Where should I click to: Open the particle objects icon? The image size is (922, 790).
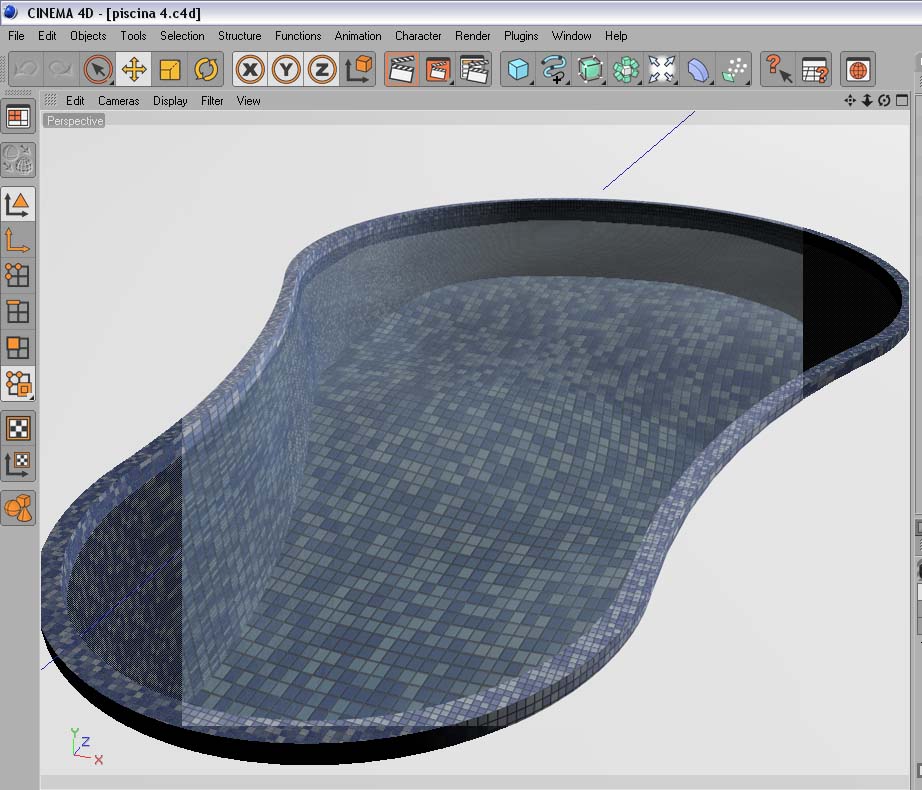(734, 70)
